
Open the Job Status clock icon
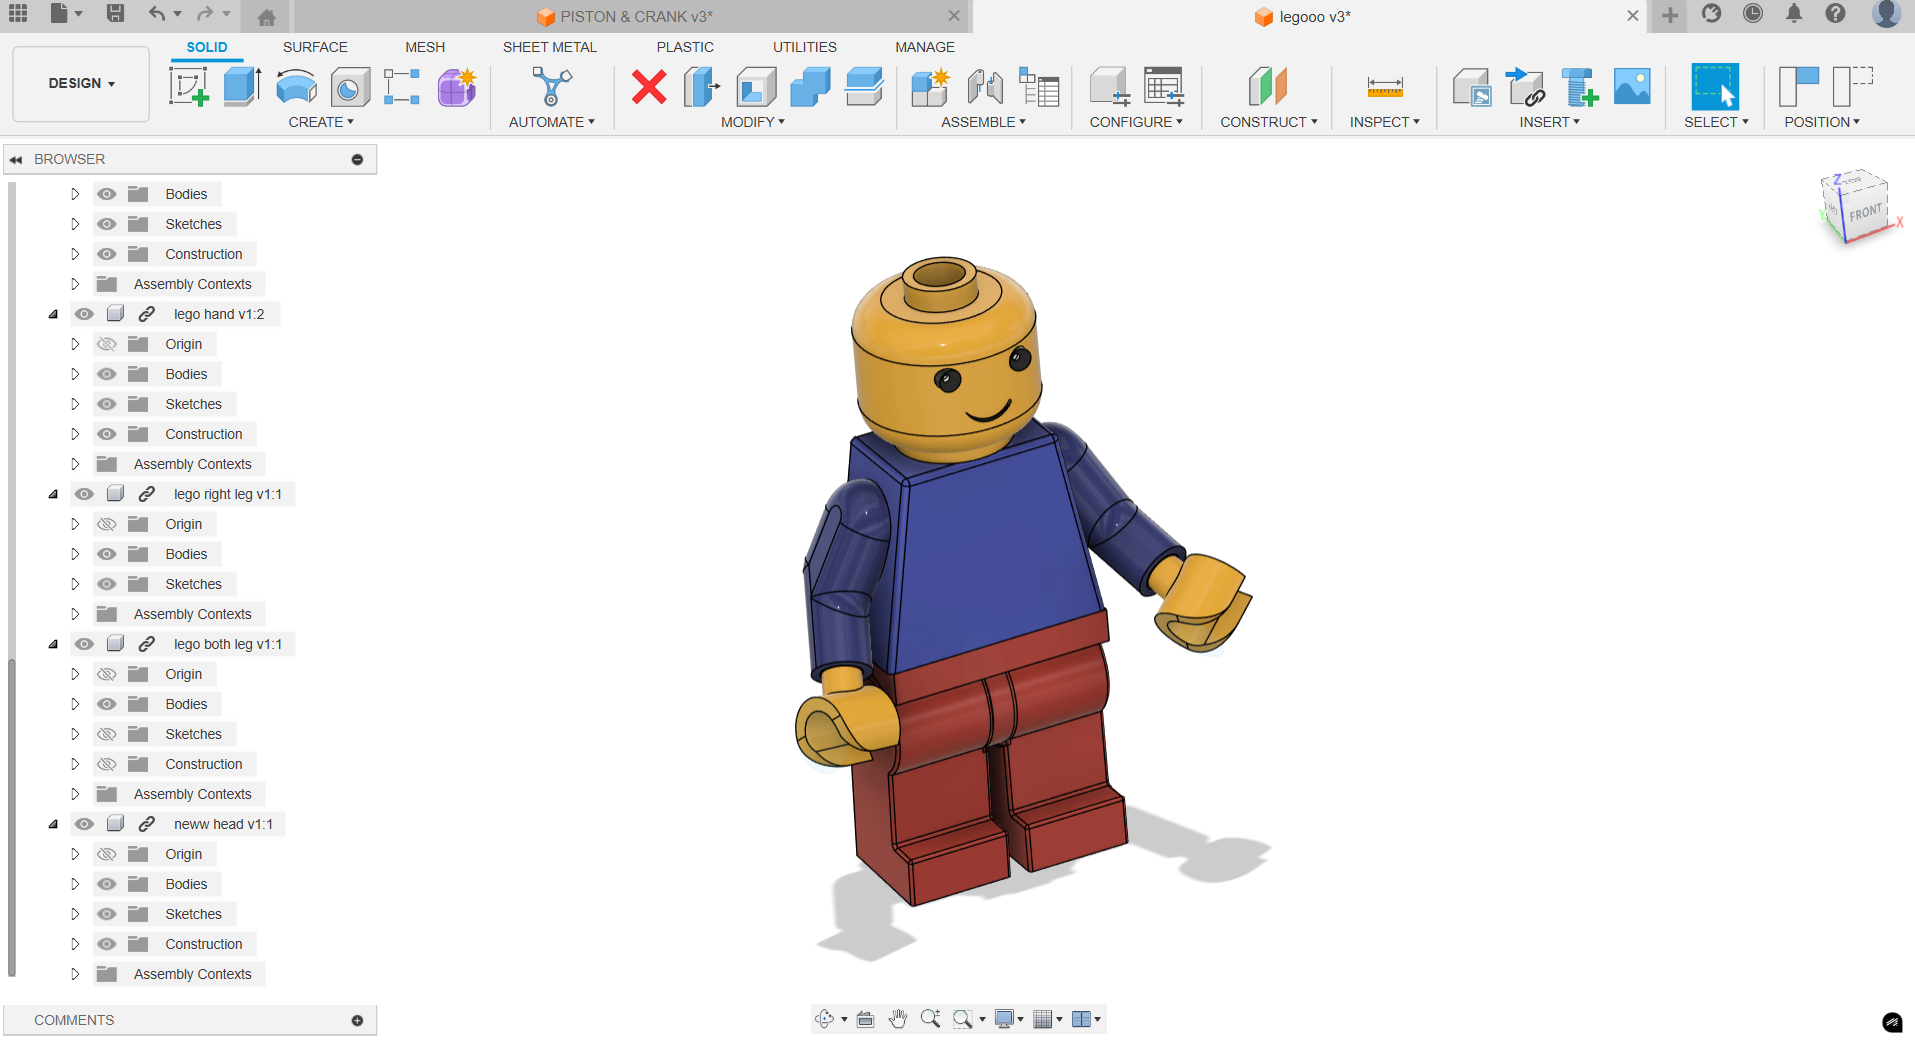click(x=1753, y=14)
